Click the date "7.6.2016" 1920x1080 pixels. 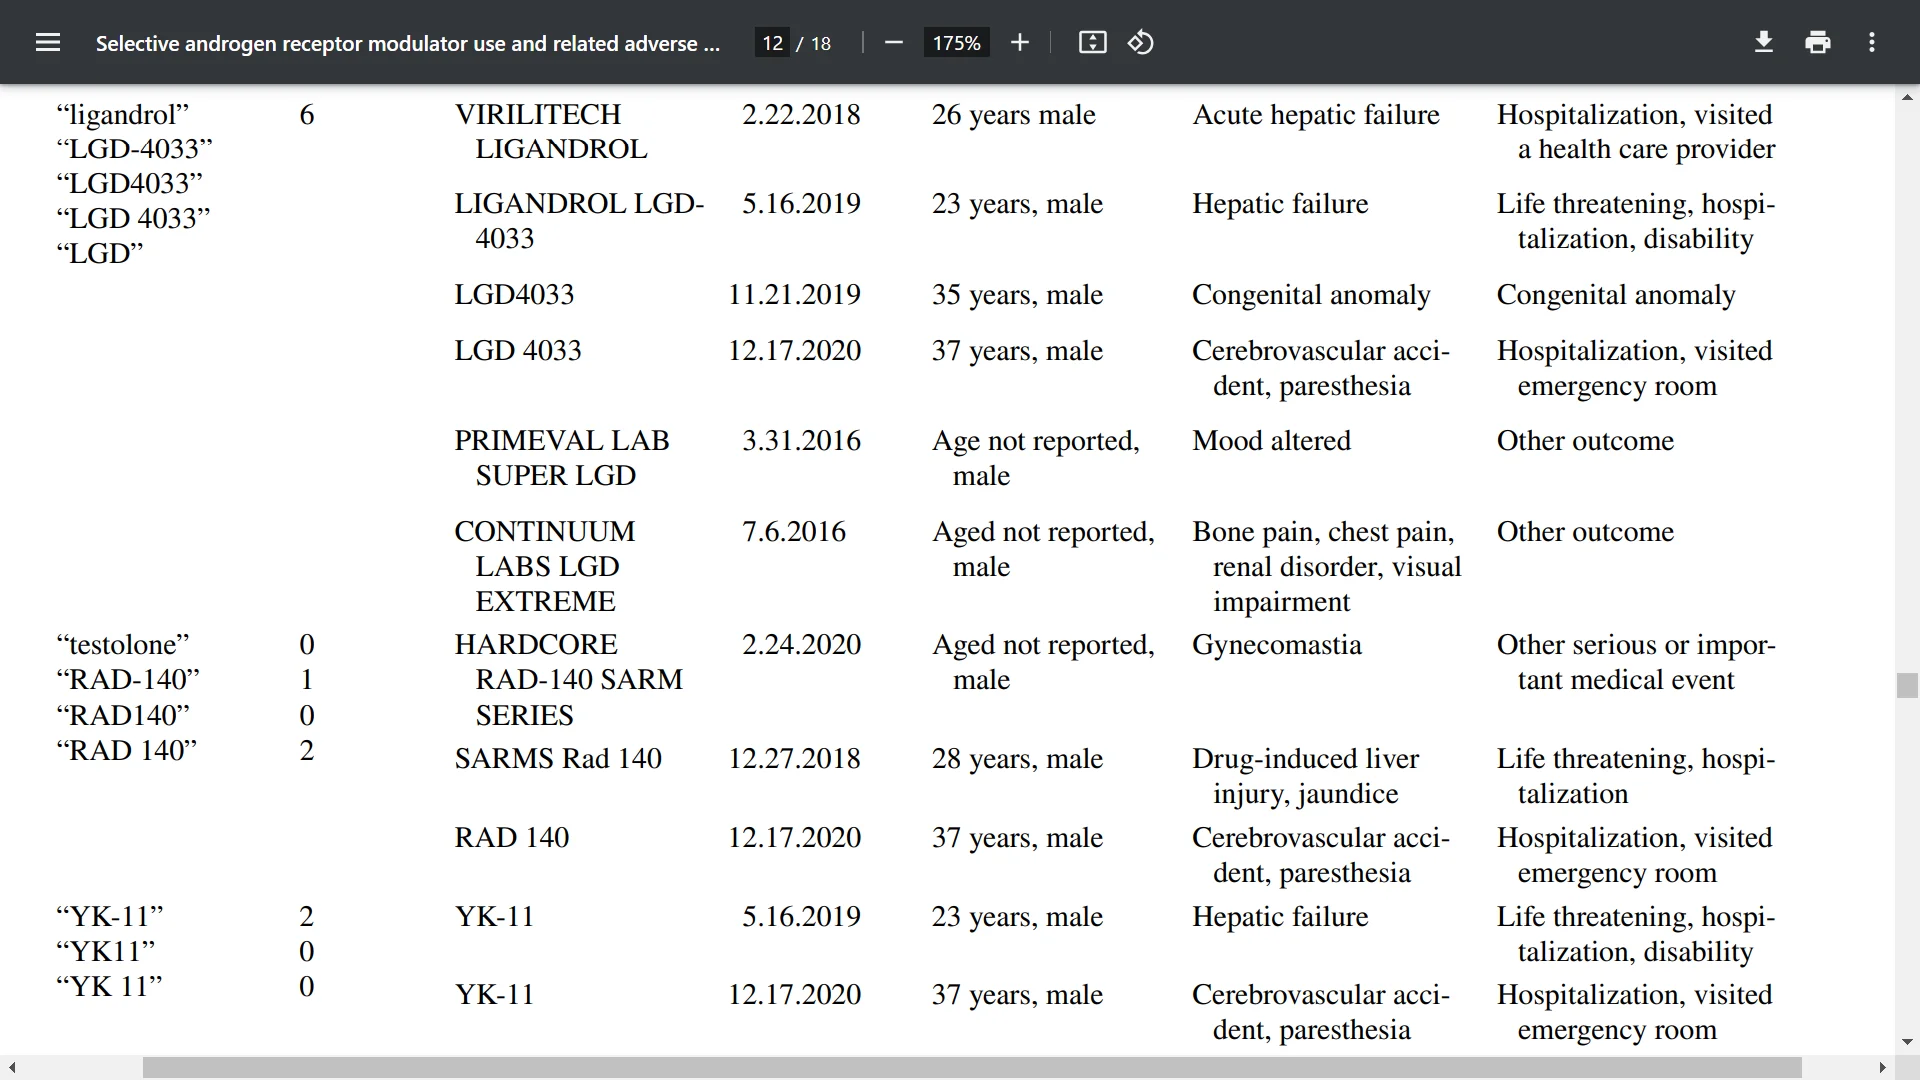coord(793,532)
